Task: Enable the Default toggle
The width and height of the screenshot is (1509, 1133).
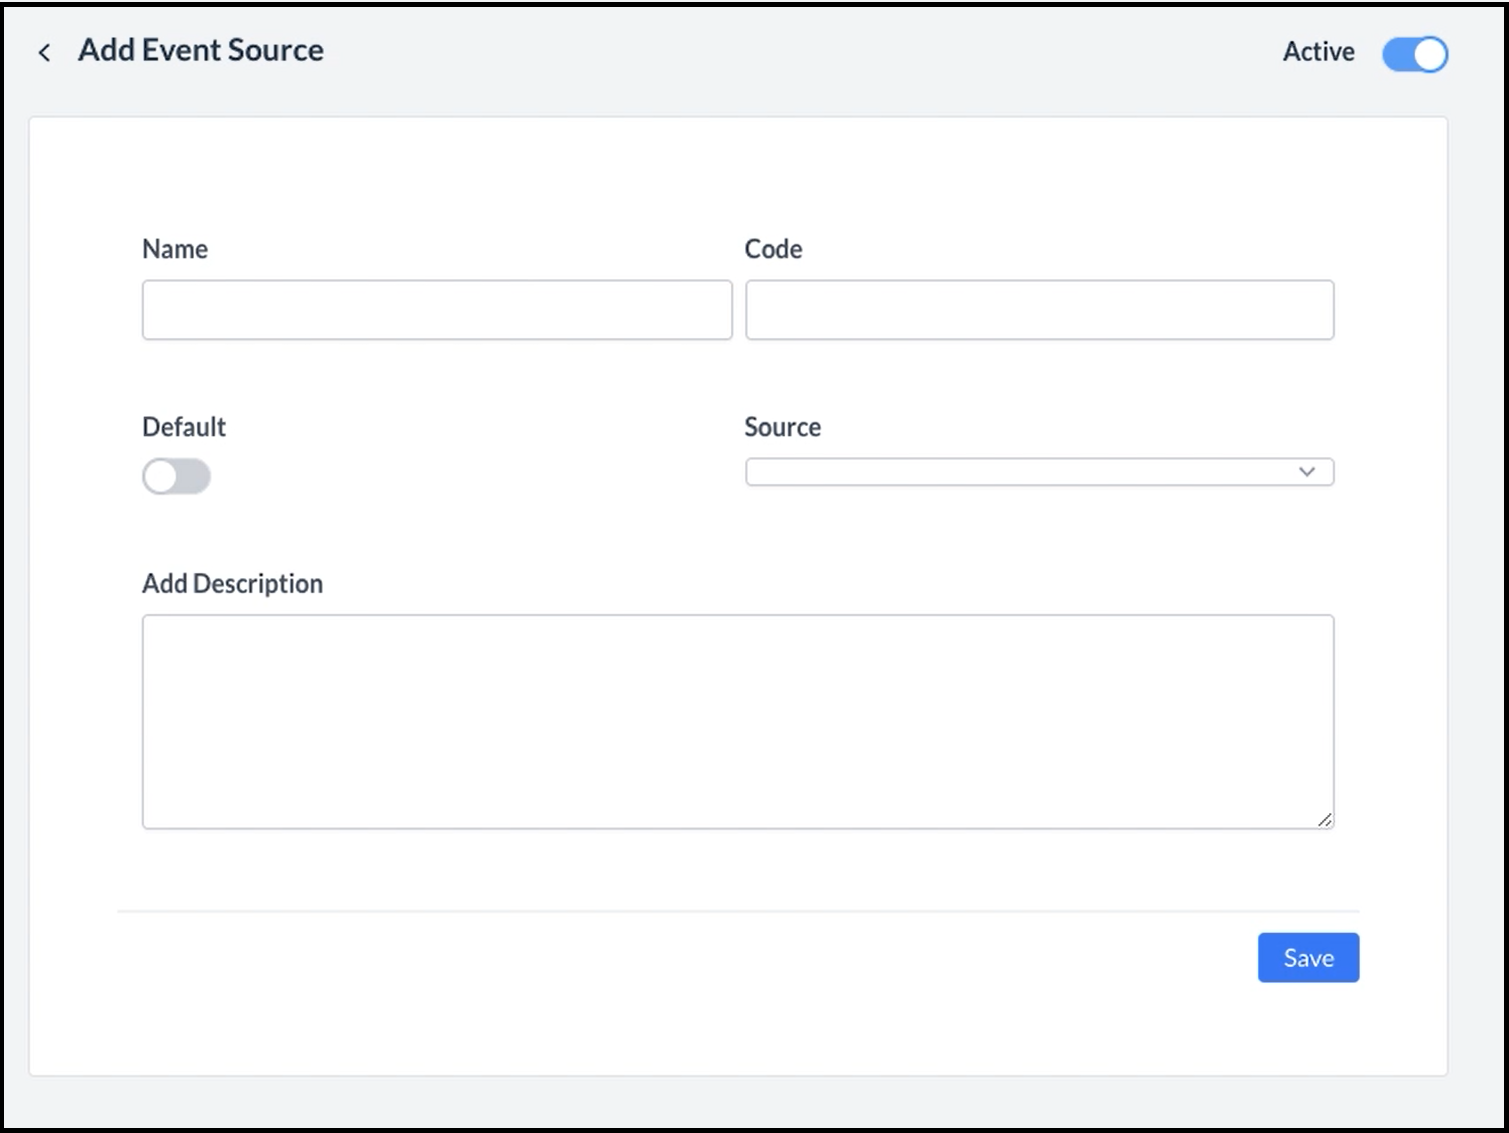Action: 176,477
